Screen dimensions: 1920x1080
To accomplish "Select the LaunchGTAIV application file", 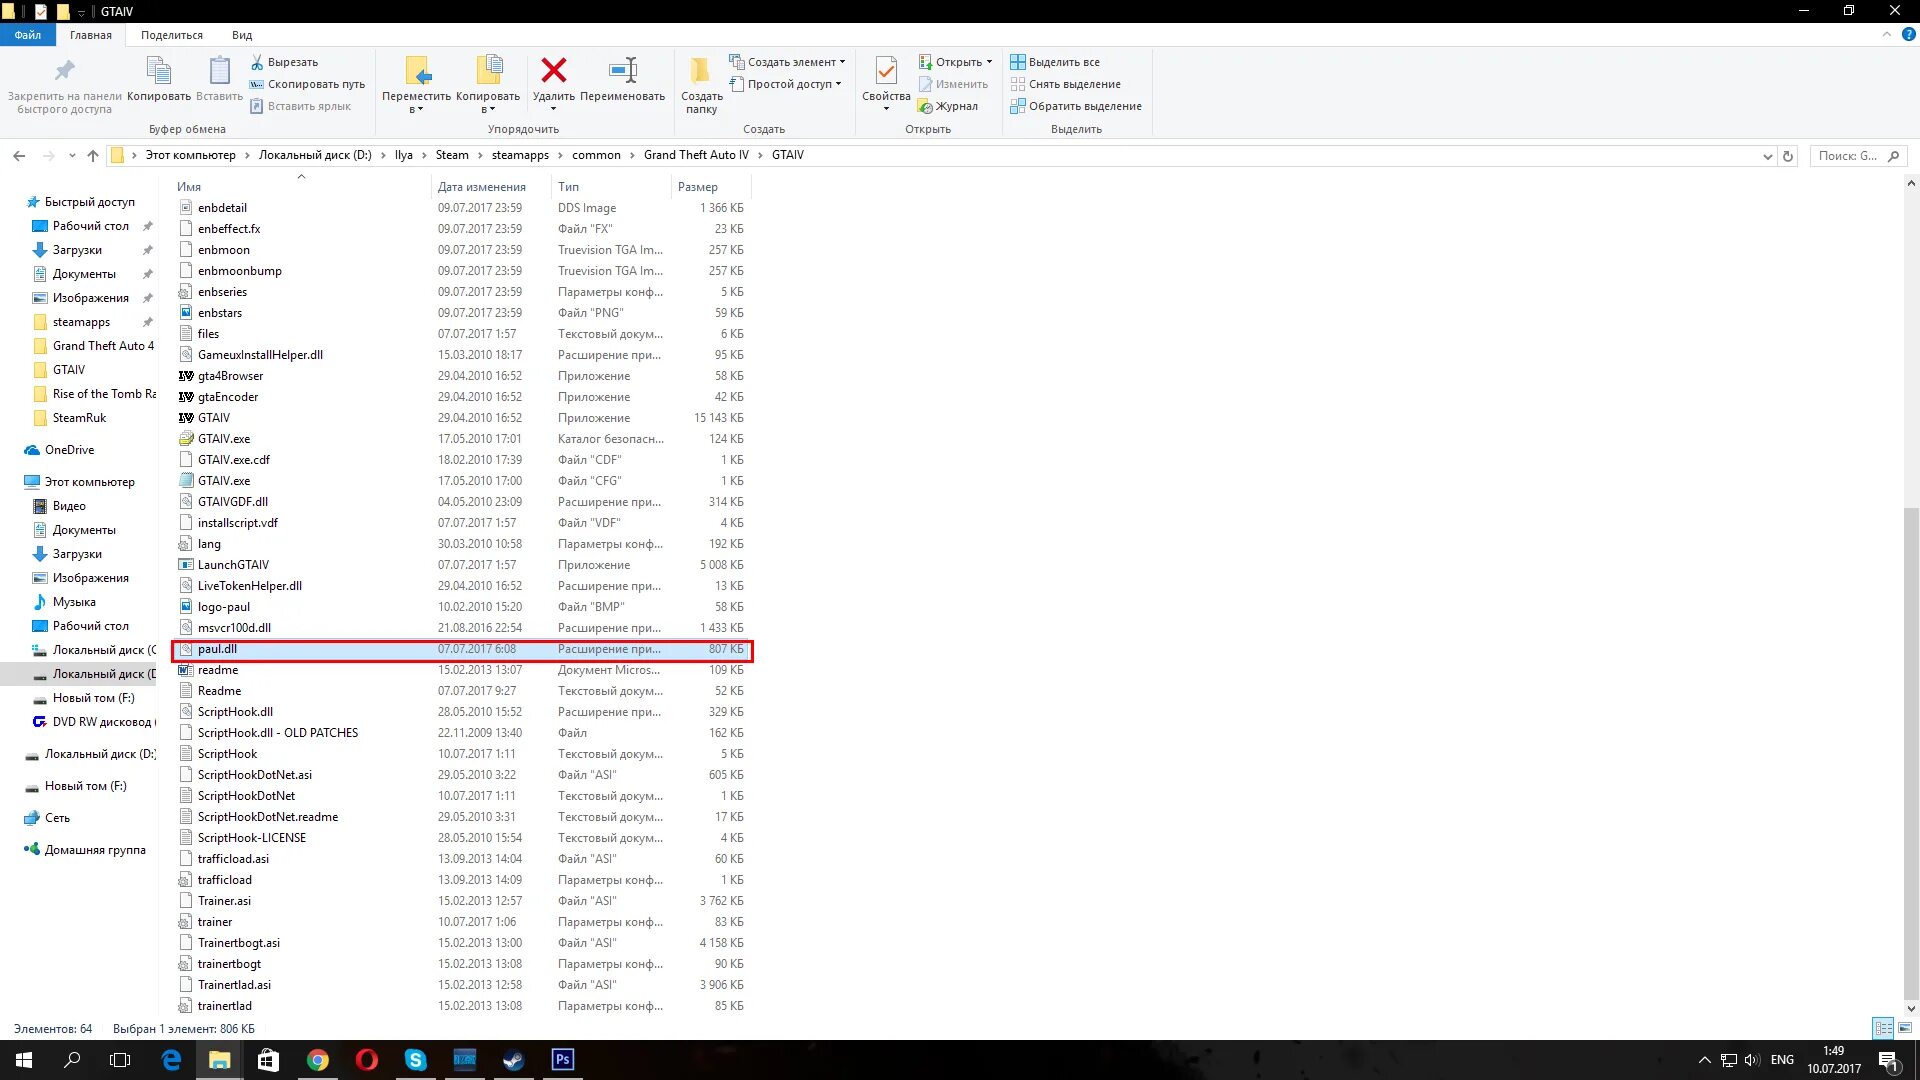I will coord(233,565).
